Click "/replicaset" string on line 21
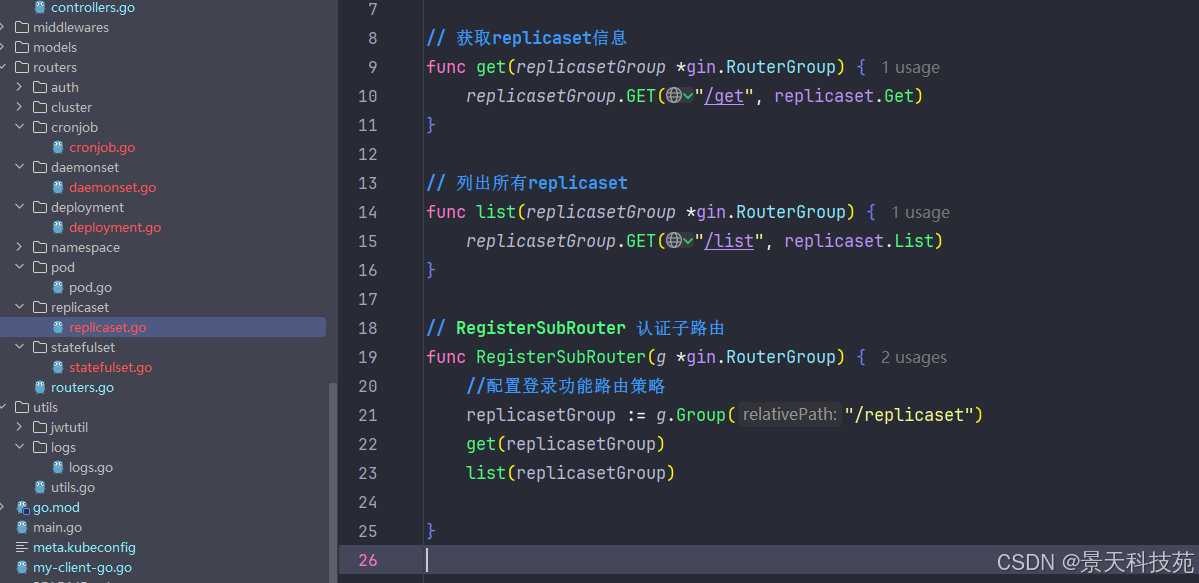The image size is (1199, 583). [908, 415]
